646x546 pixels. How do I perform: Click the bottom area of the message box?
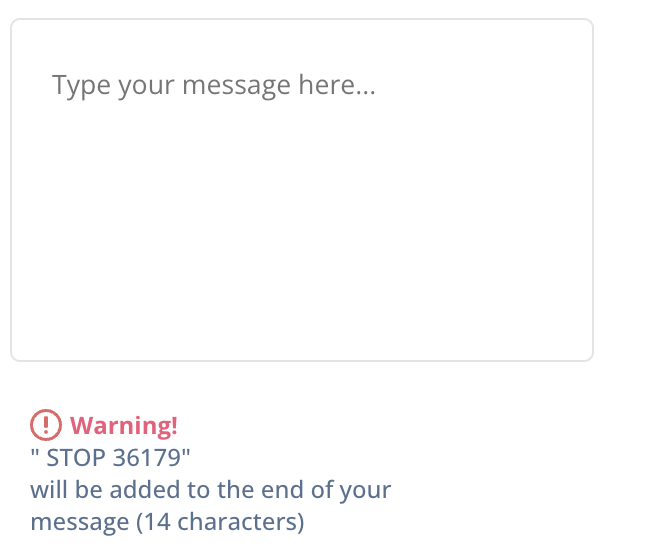click(302, 330)
